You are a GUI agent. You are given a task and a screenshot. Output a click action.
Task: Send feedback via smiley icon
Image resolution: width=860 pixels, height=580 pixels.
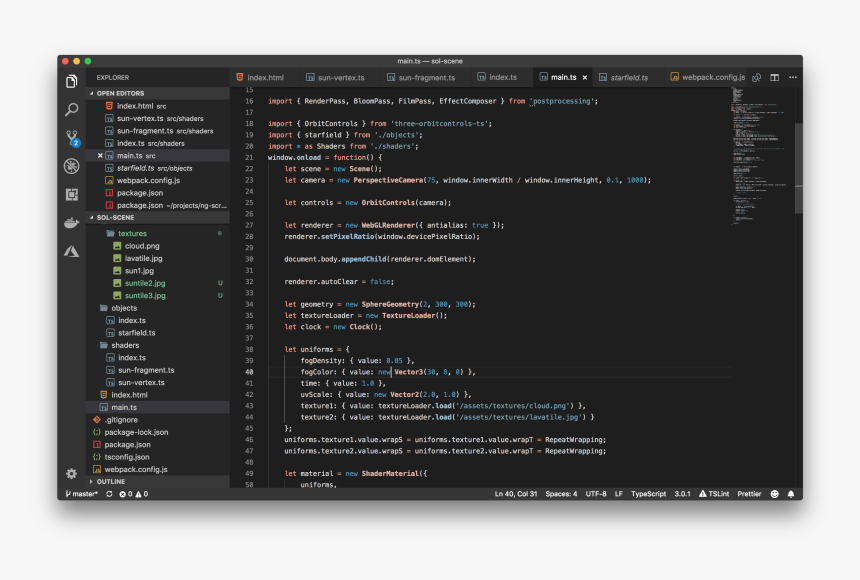(x=774, y=494)
